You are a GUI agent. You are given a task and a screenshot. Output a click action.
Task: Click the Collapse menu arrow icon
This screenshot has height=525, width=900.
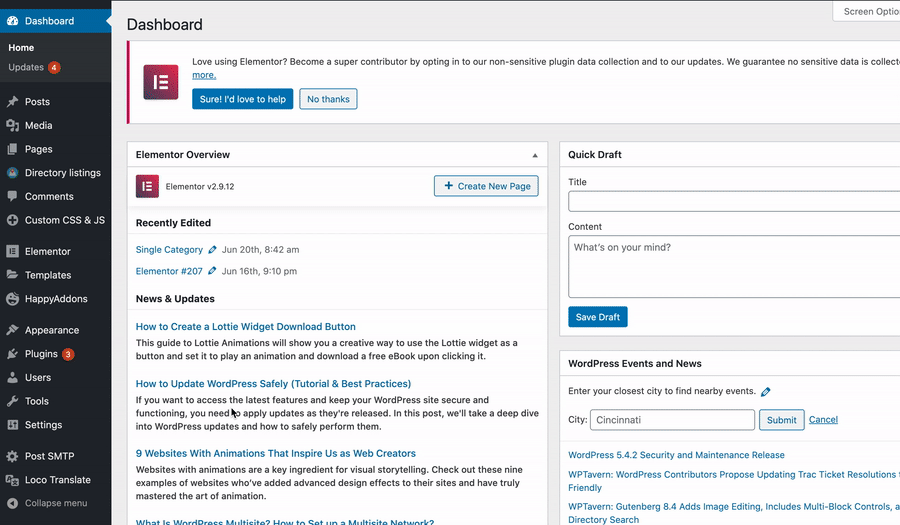tap(13, 503)
